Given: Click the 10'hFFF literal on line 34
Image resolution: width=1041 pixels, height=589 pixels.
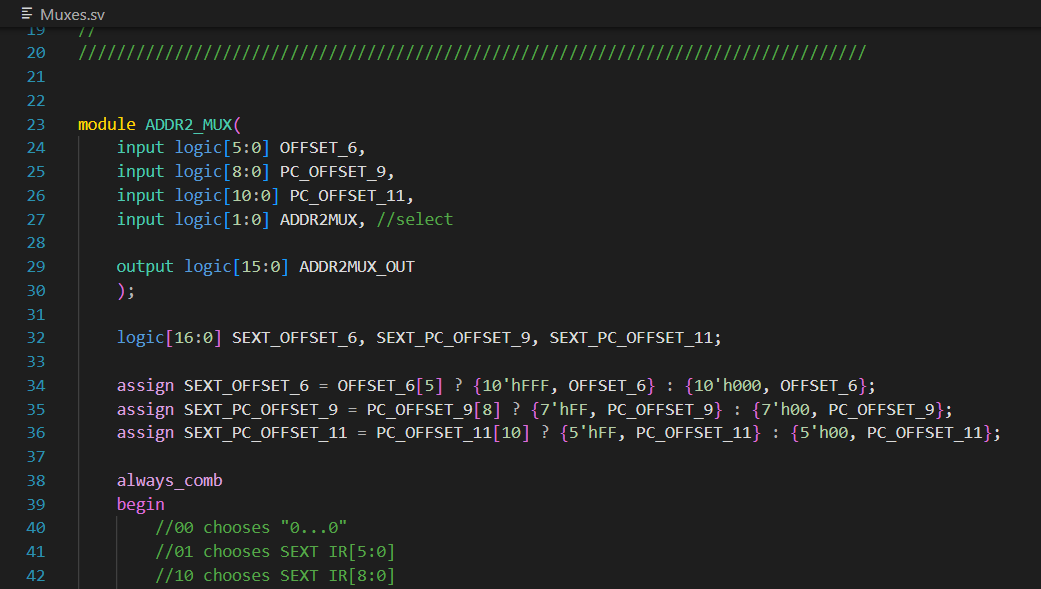Looking at the screenshot, I should click(x=515, y=385).
